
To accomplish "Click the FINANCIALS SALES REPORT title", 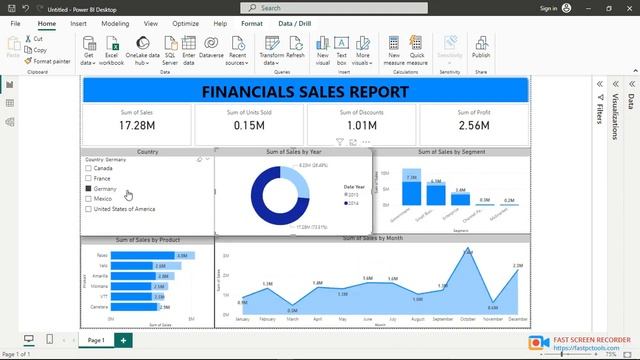I will pyautogui.click(x=305, y=91).
